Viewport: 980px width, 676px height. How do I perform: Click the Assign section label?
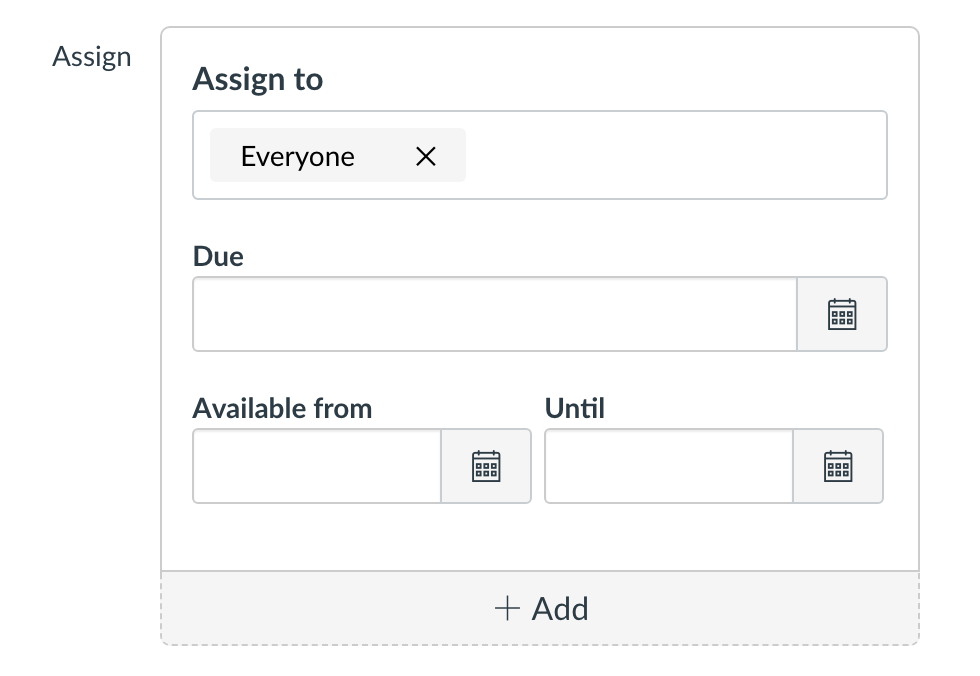(x=92, y=57)
